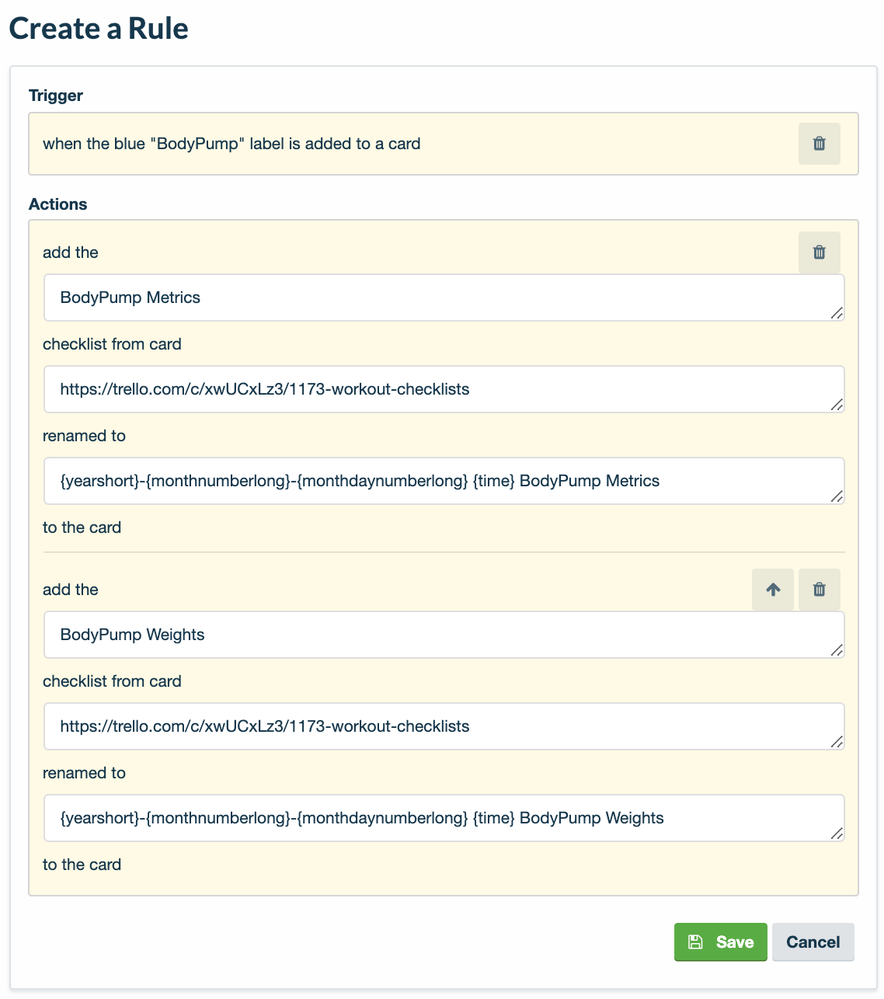884x999 pixels.
Task: Click the Create a Rule heading
Action: pyautogui.click(x=98, y=28)
